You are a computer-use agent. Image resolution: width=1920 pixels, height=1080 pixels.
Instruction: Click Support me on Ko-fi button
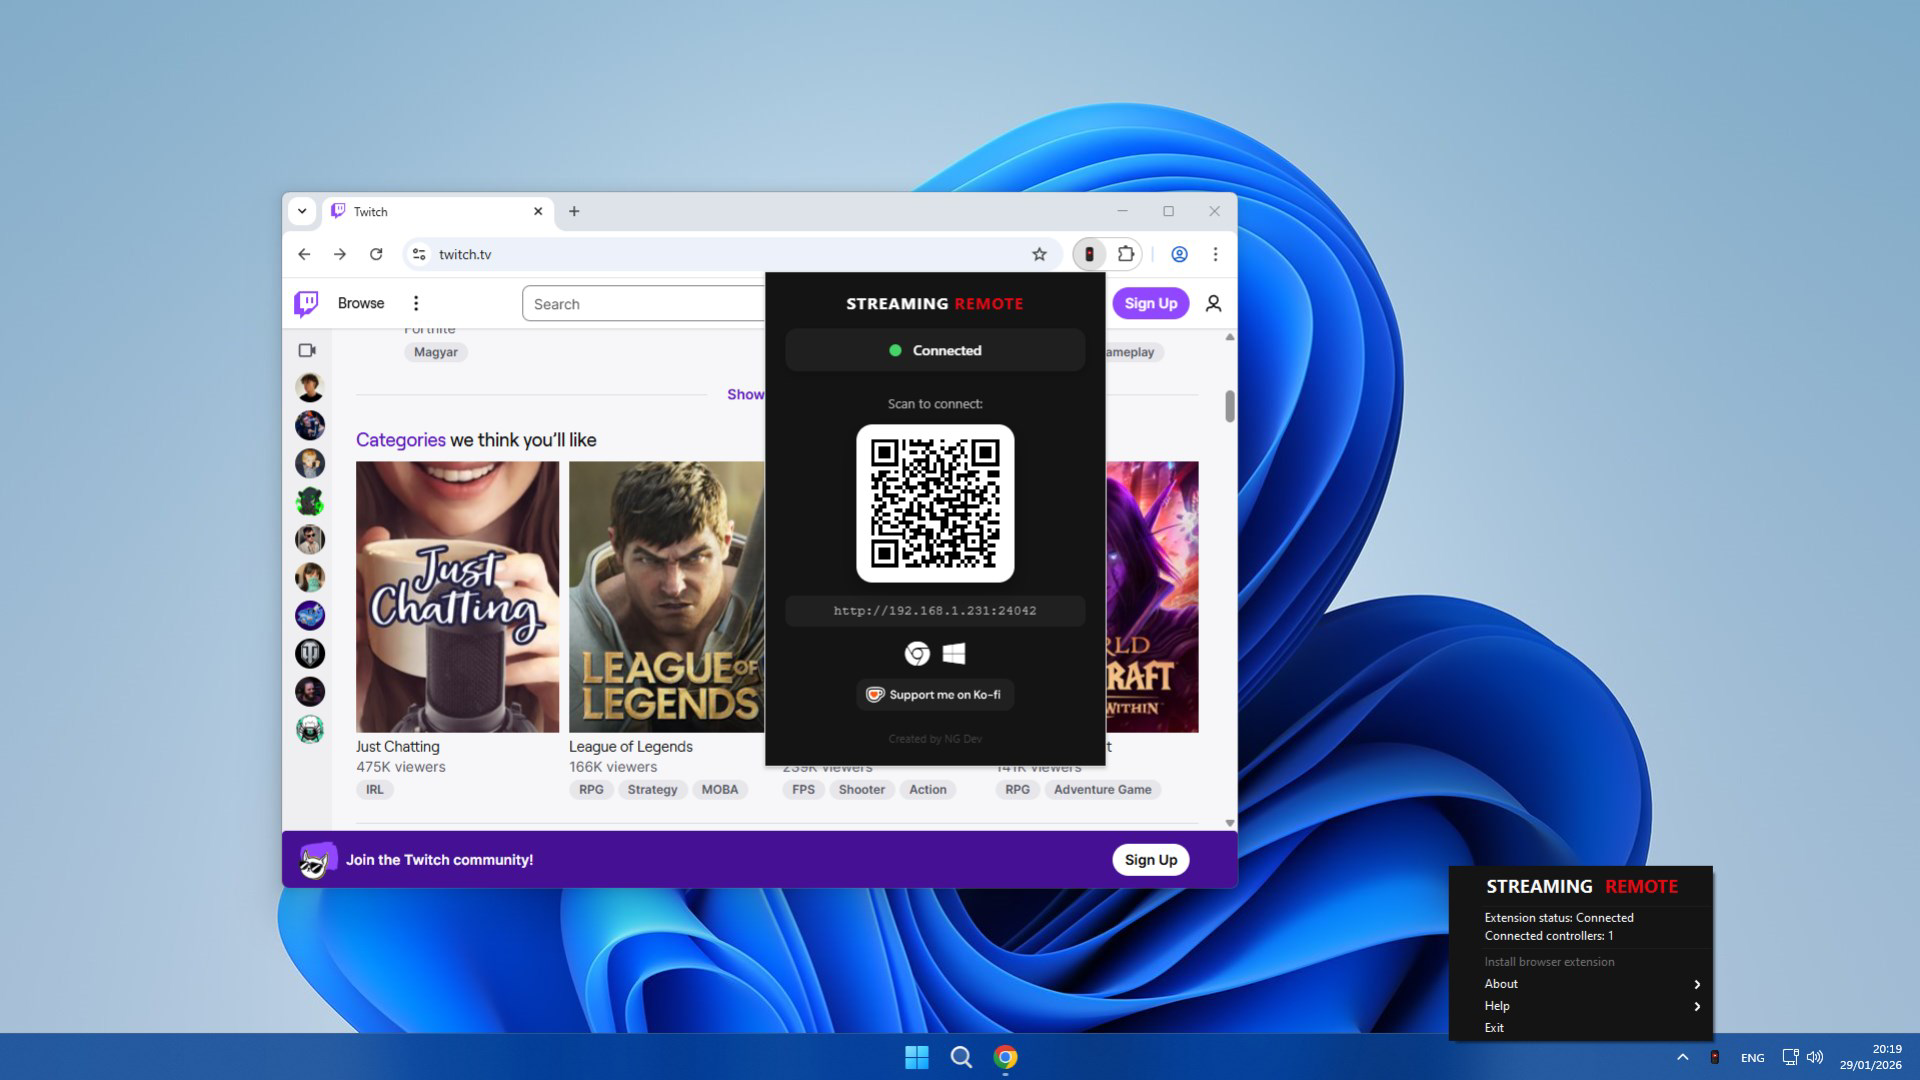pos(935,695)
